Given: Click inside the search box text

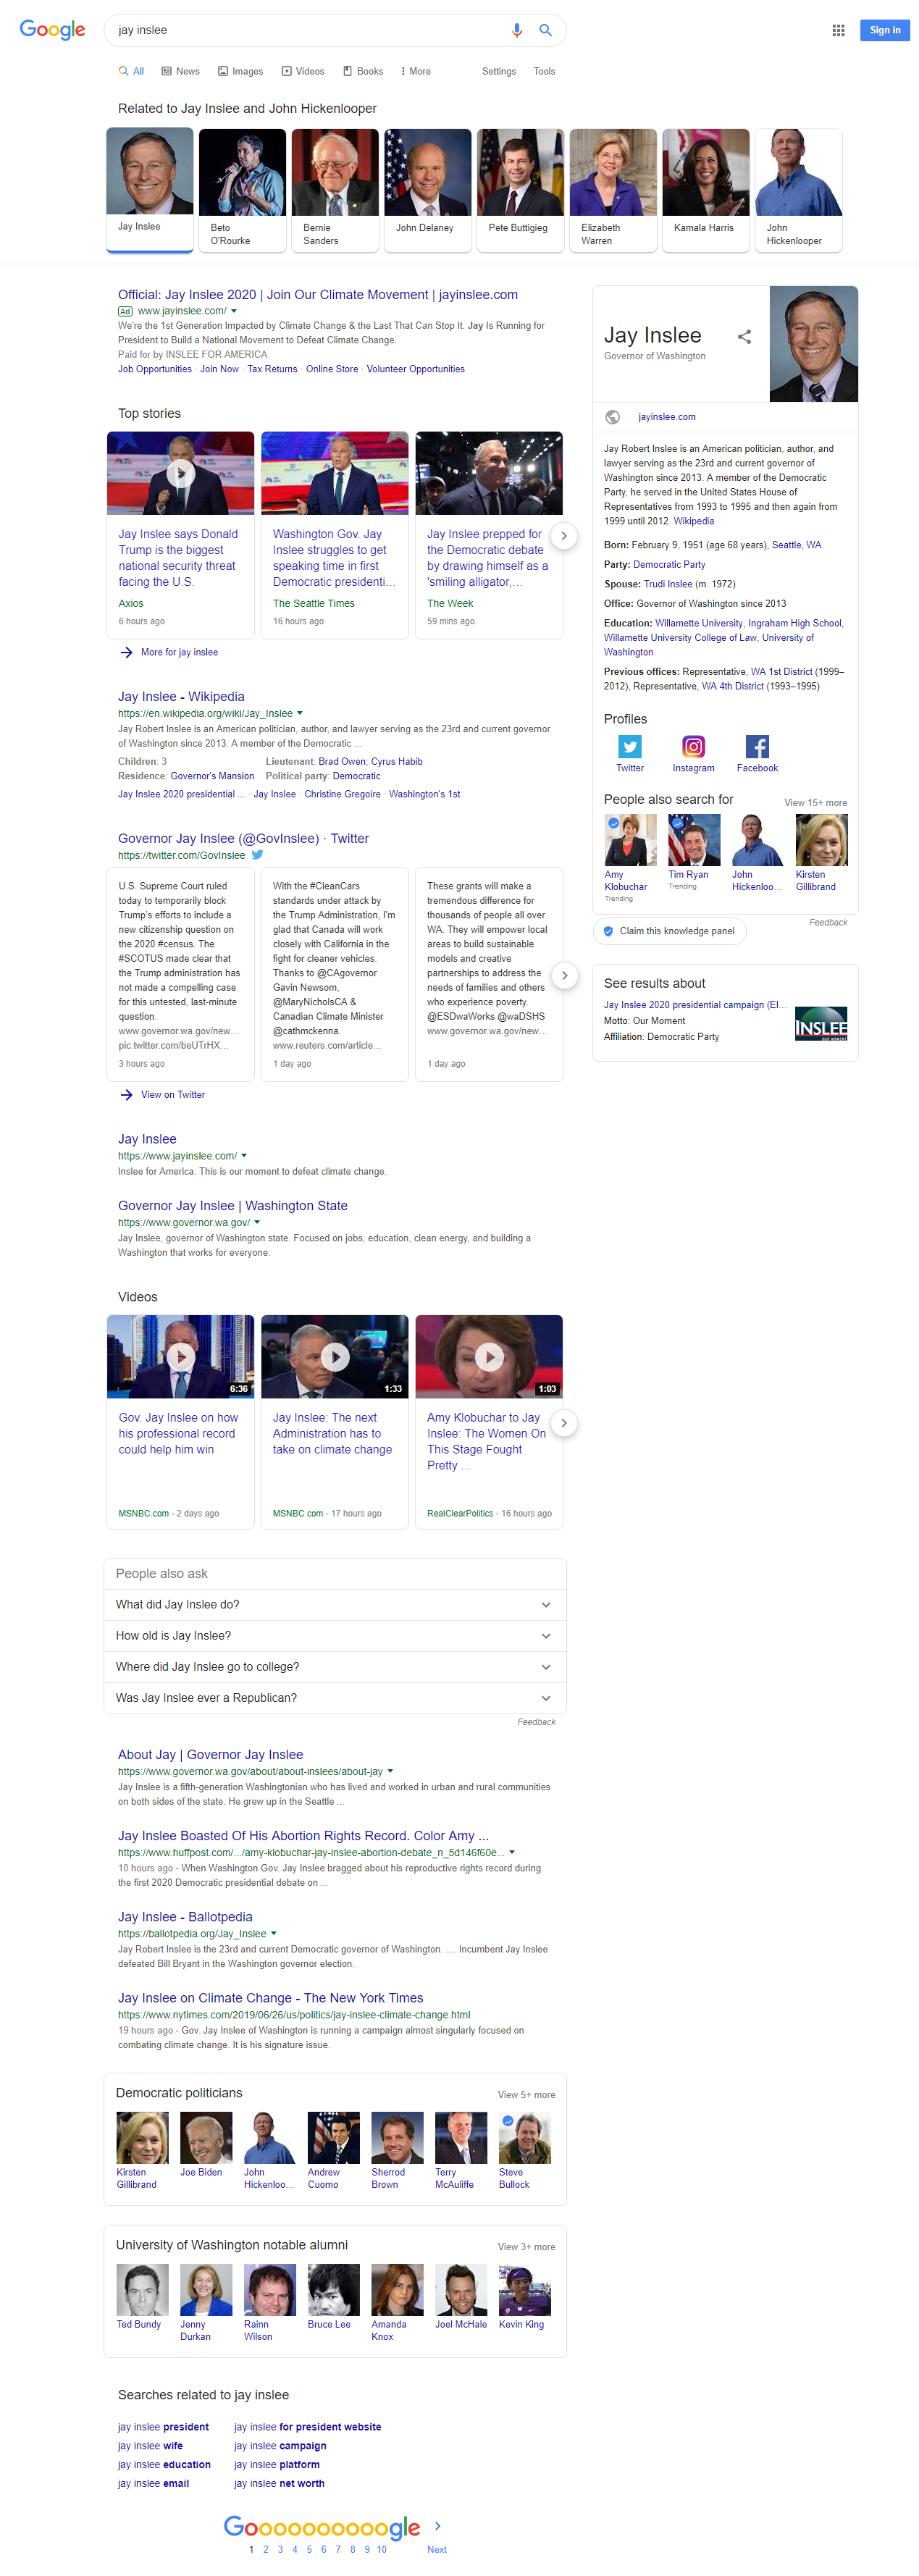Looking at the screenshot, I should [143, 30].
